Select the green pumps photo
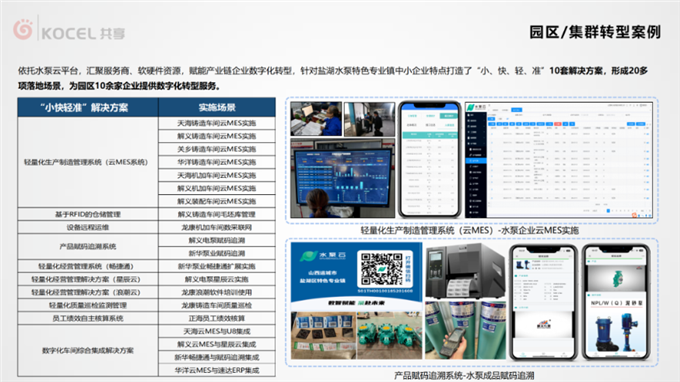Screen dimensions: 680x382 click(x=389, y=335)
